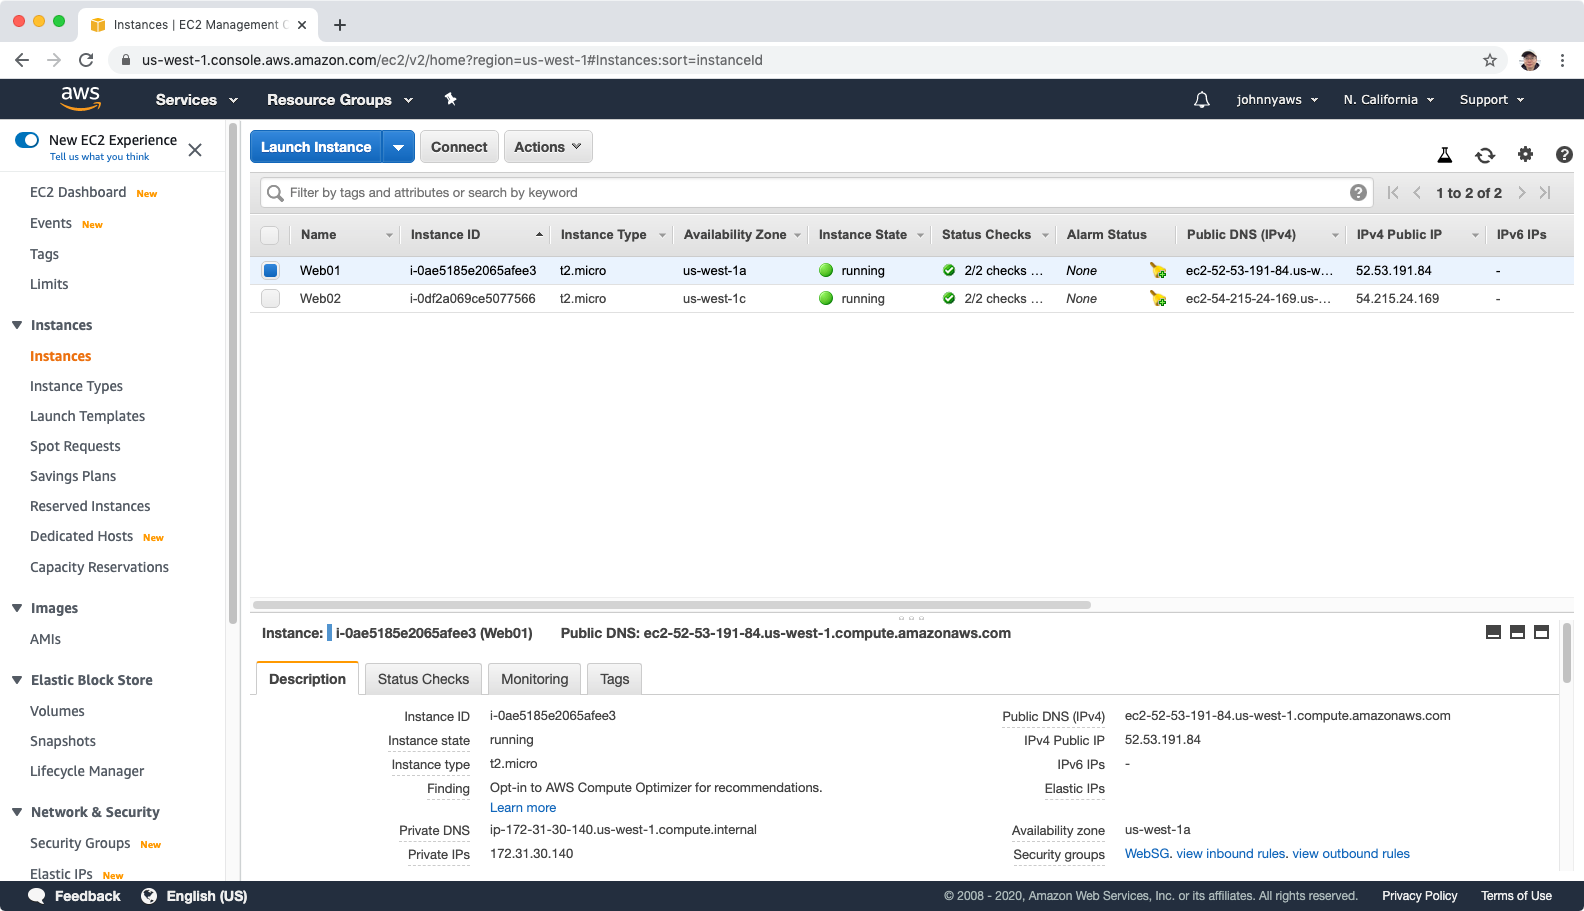Go to next page of results

pos(1521,193)
